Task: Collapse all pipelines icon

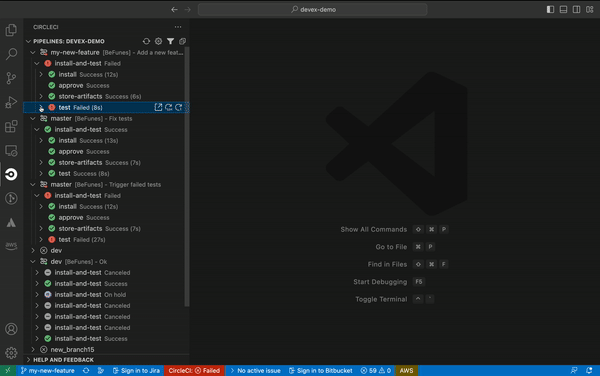Action: click(183, 41)
